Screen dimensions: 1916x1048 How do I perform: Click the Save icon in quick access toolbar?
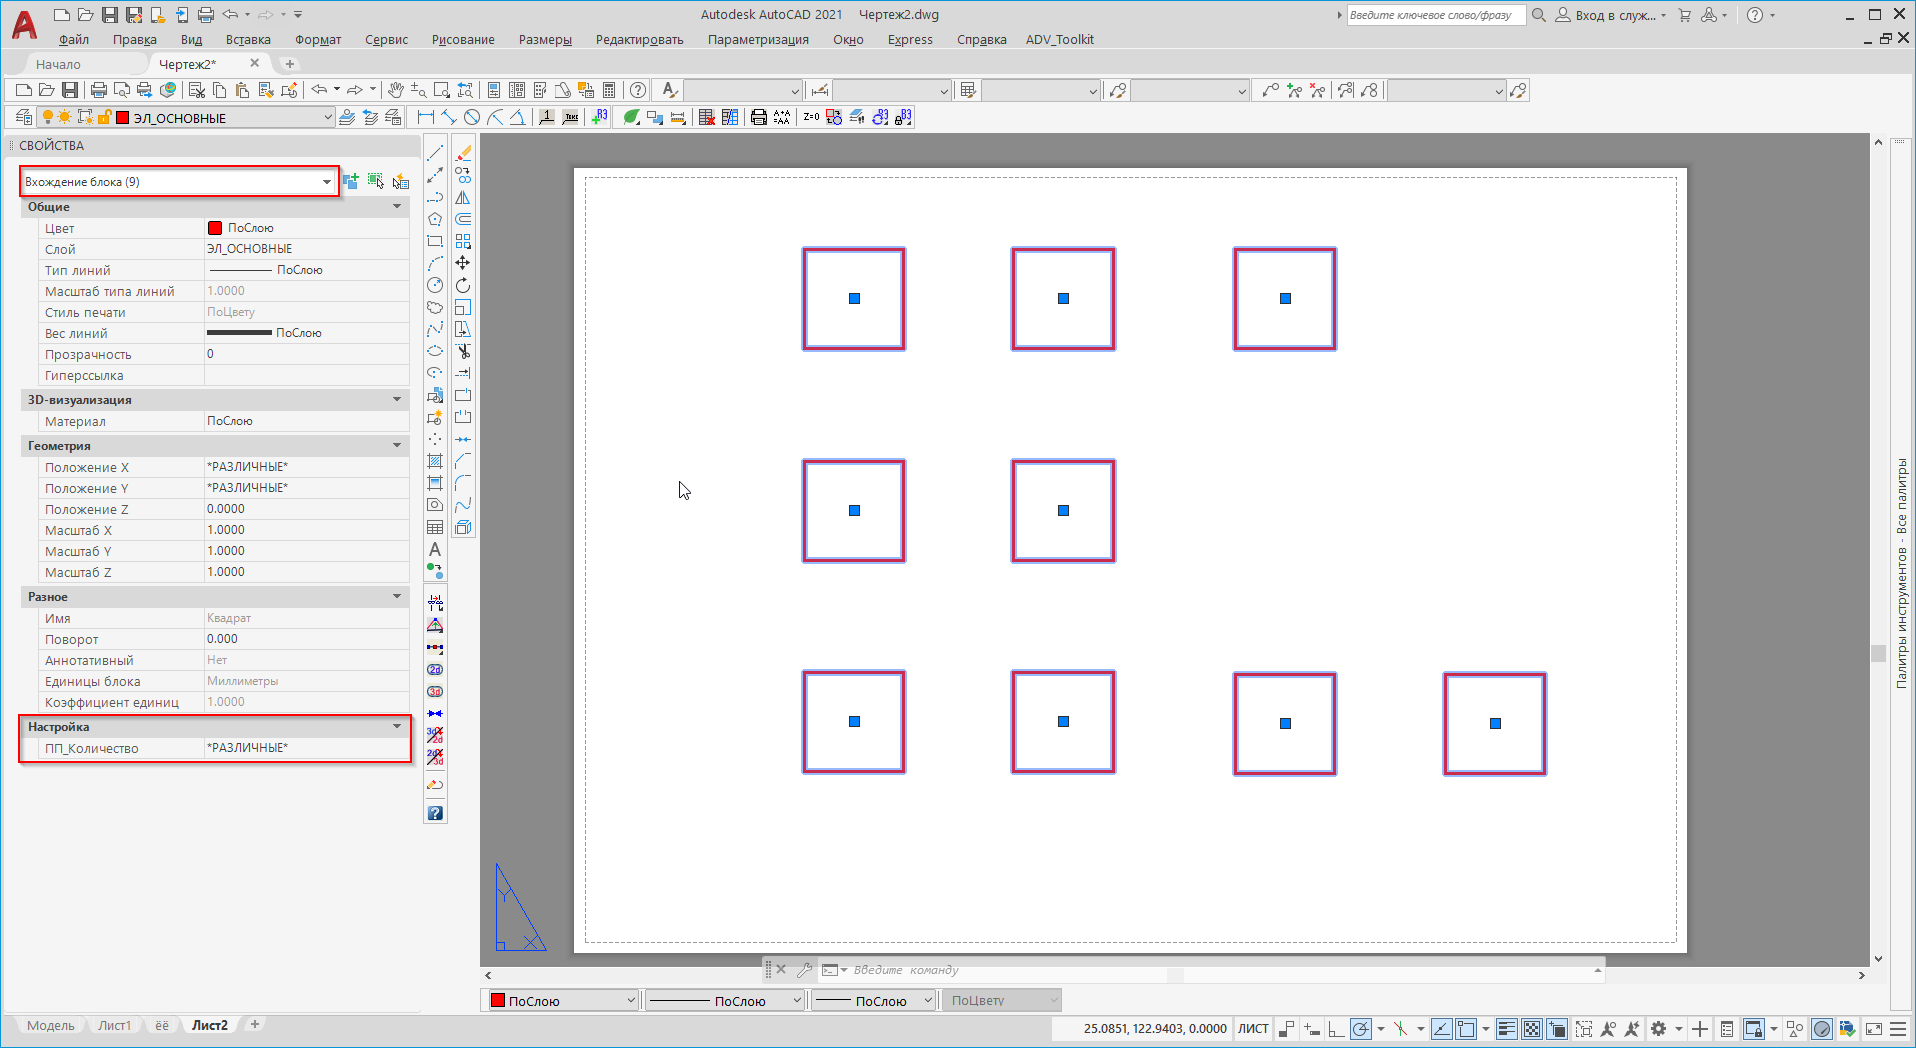pyautogui.click(x=109, y=15)
